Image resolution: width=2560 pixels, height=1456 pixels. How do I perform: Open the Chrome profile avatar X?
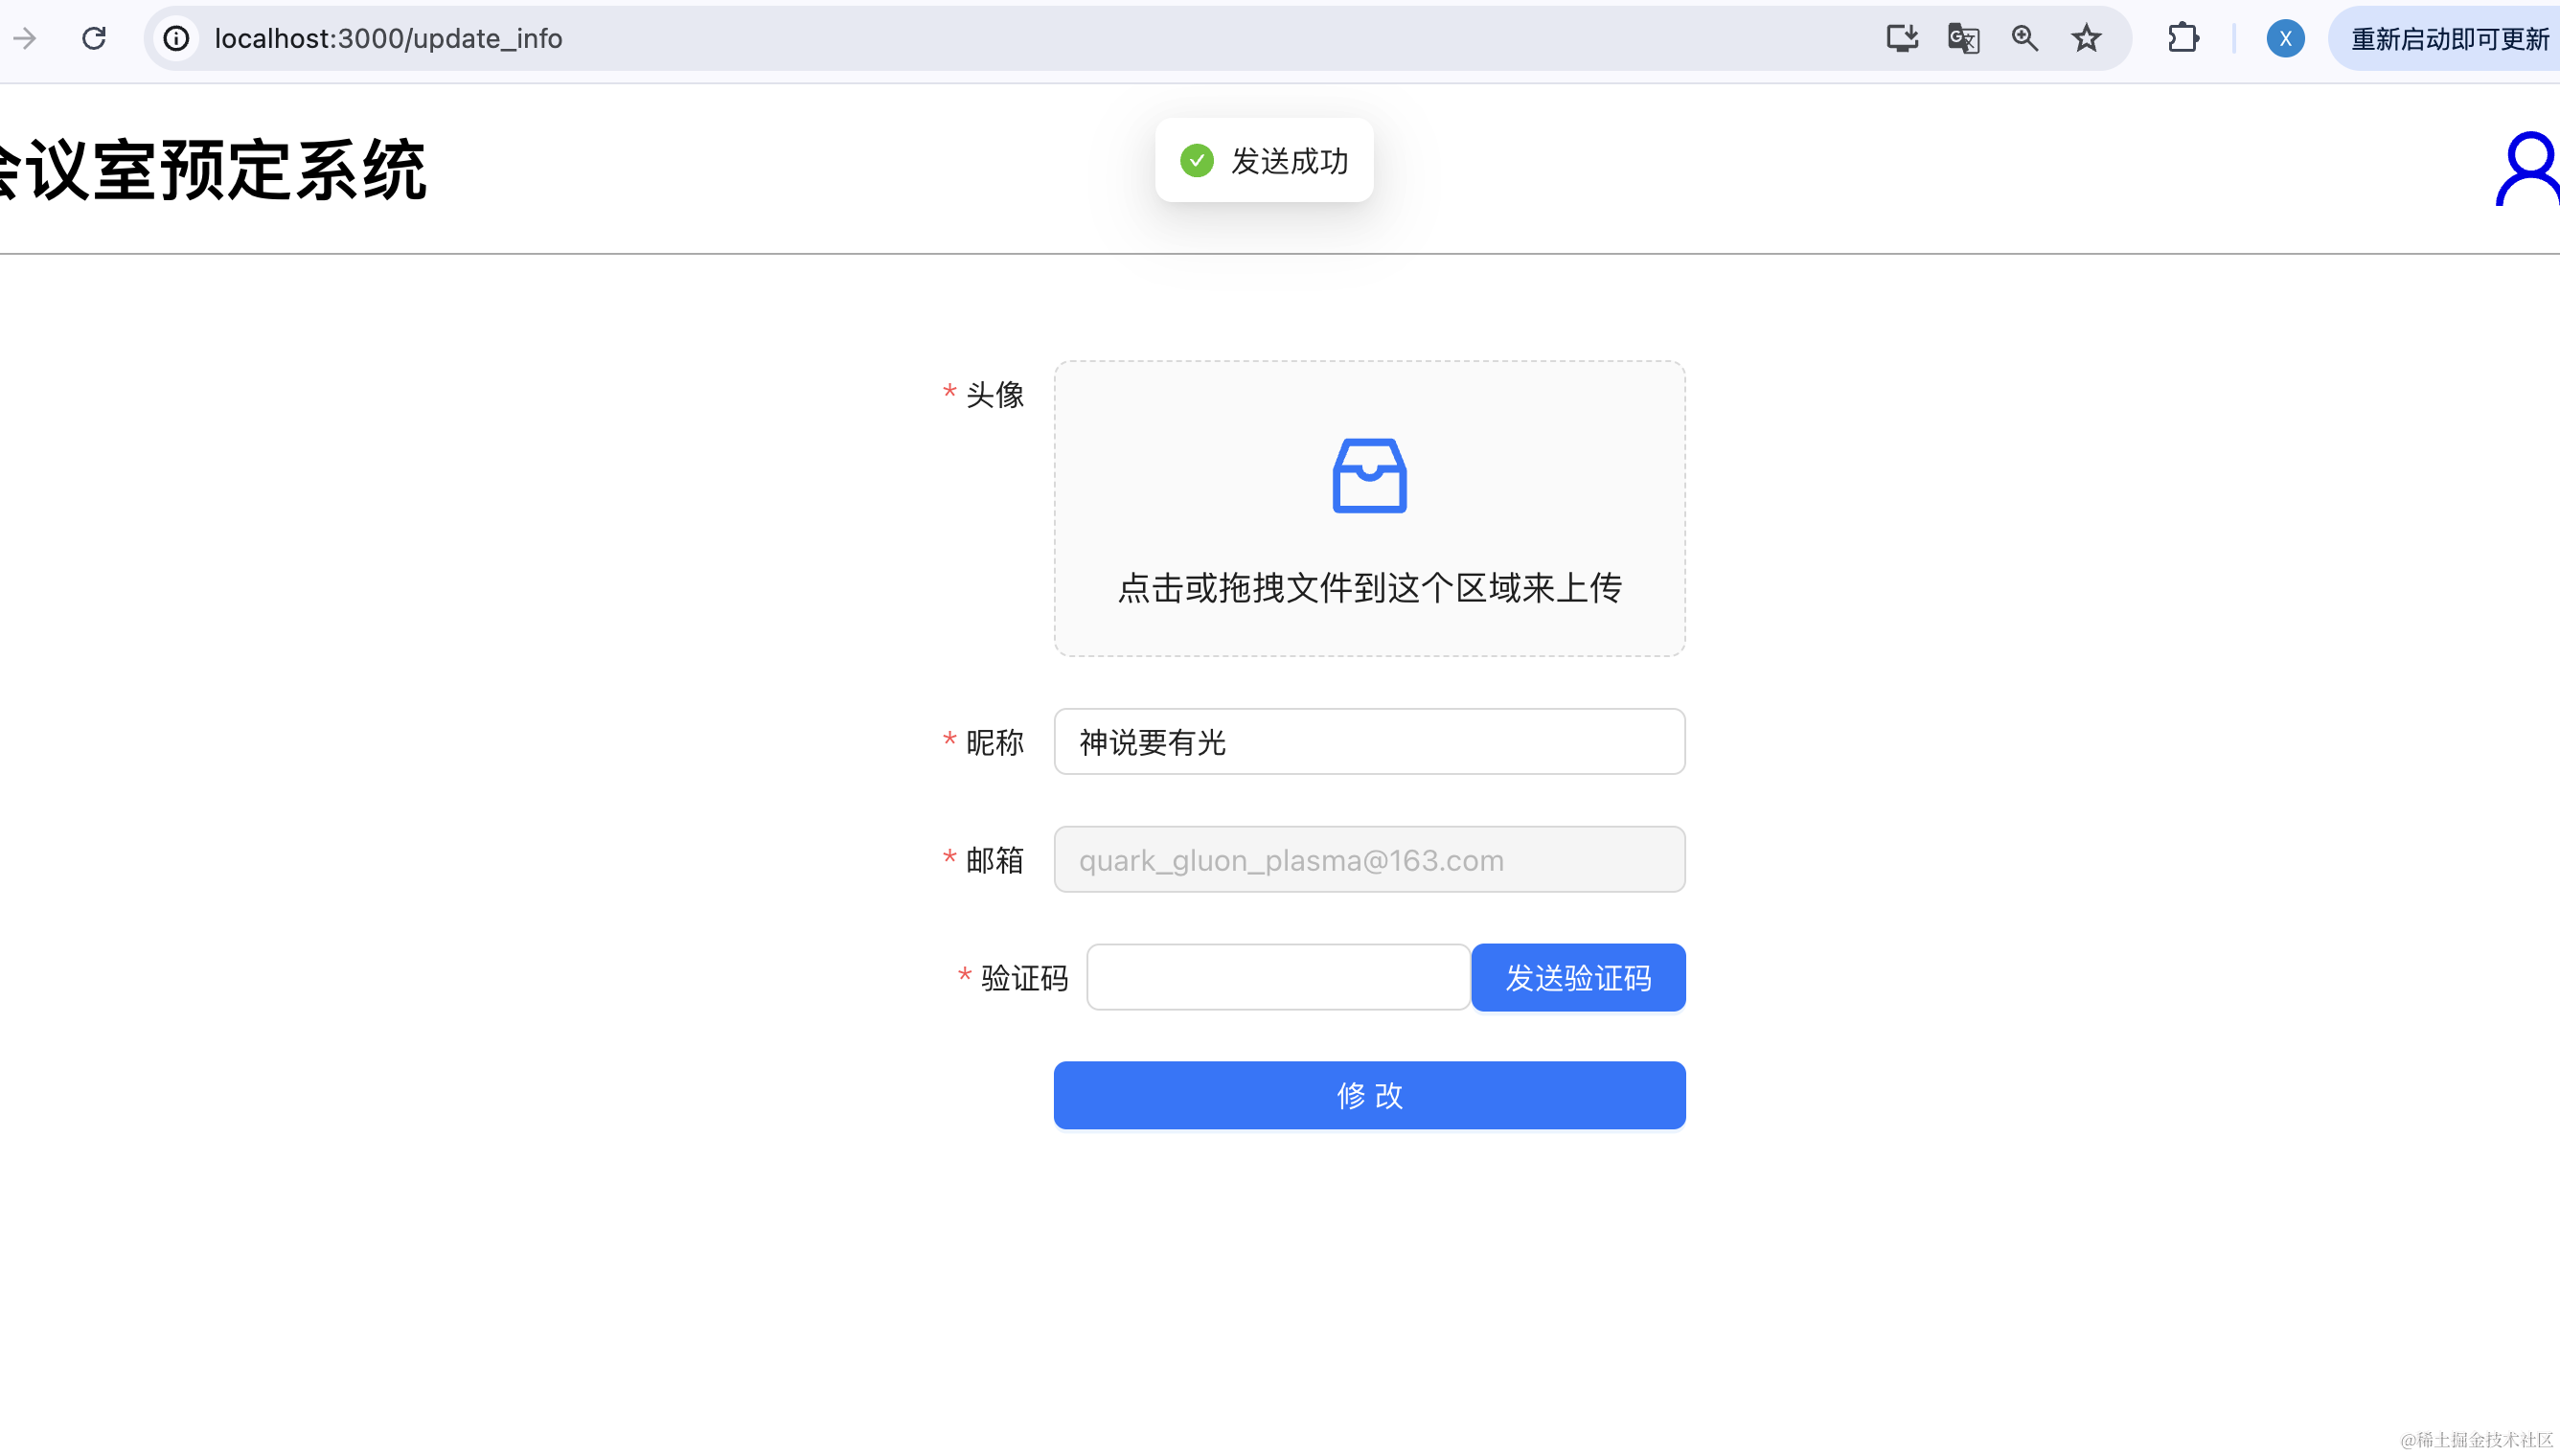[x=2285, y=38]
